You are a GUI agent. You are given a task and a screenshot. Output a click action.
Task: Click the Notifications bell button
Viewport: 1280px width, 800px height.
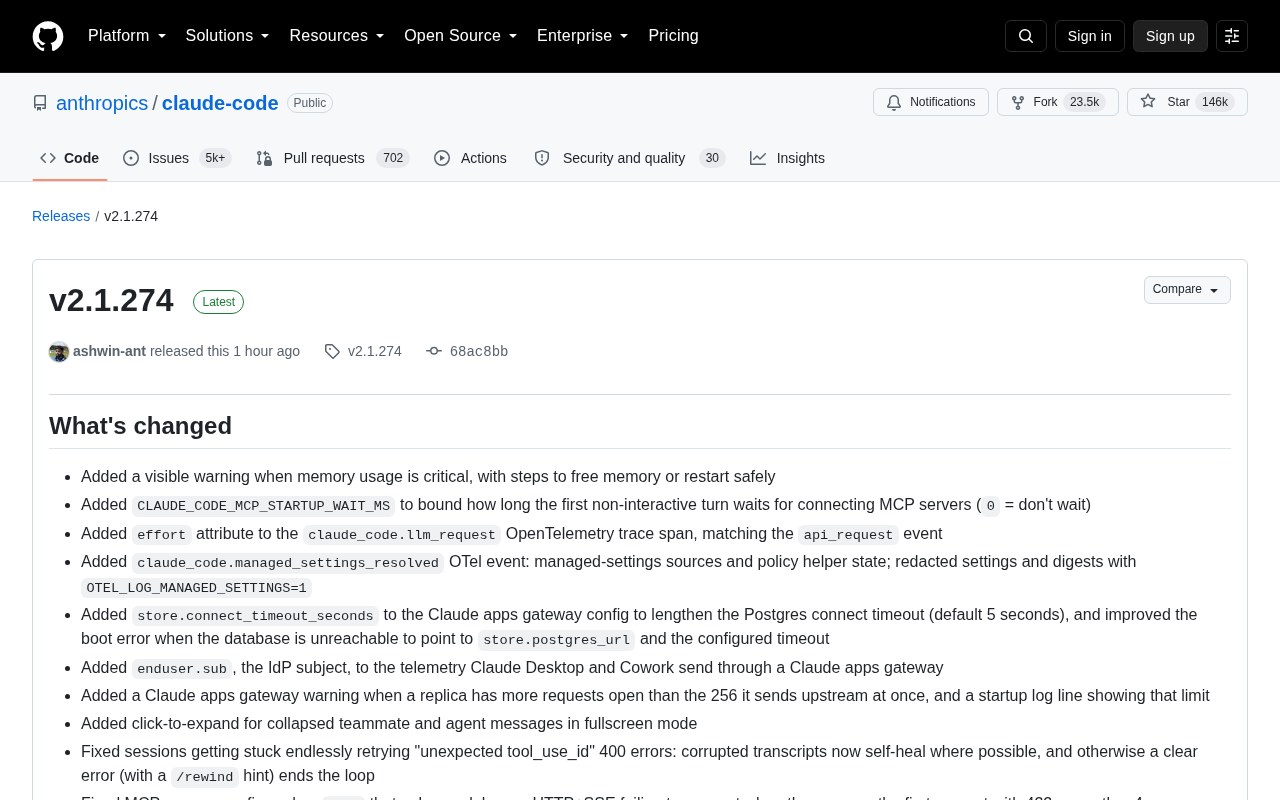click(x=931, y=102)
